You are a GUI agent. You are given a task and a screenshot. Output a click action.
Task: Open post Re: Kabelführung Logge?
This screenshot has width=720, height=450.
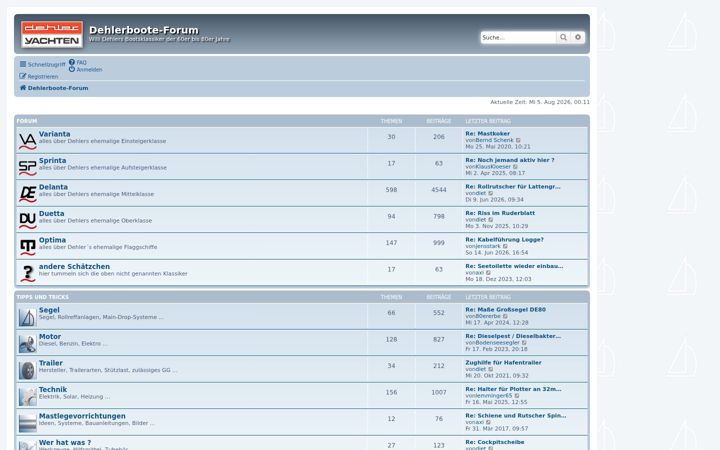point(505,240)
